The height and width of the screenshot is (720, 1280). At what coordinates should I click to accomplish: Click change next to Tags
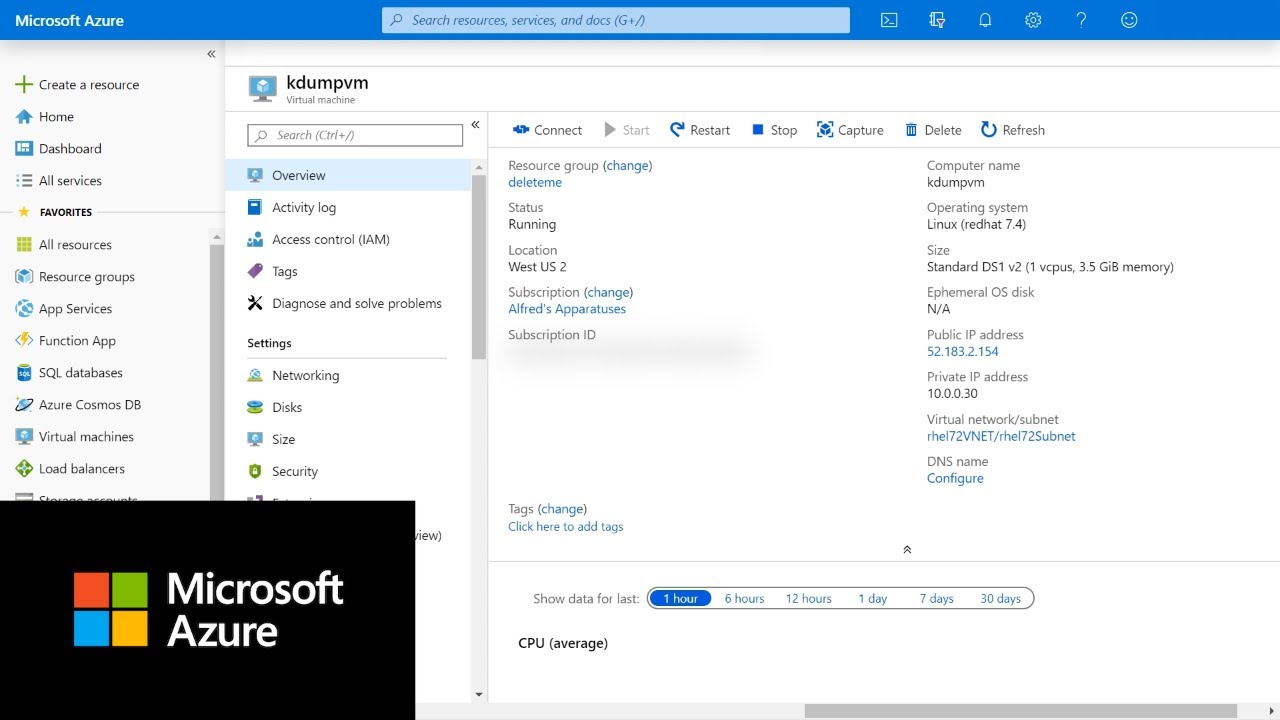click(562, 509)
